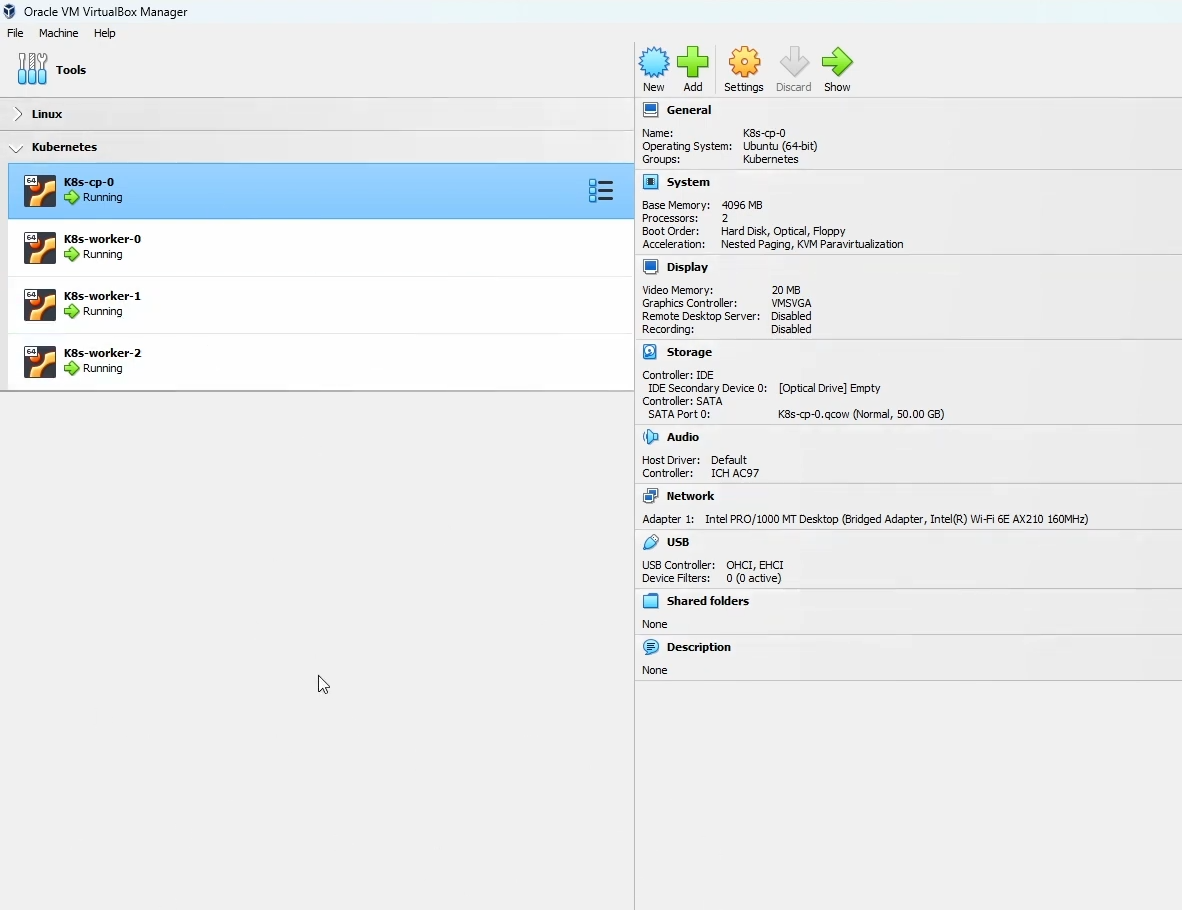Click the 'OHCI, EHCI' USB controller value
The image size is (1182, 910).
click(755, 565)
